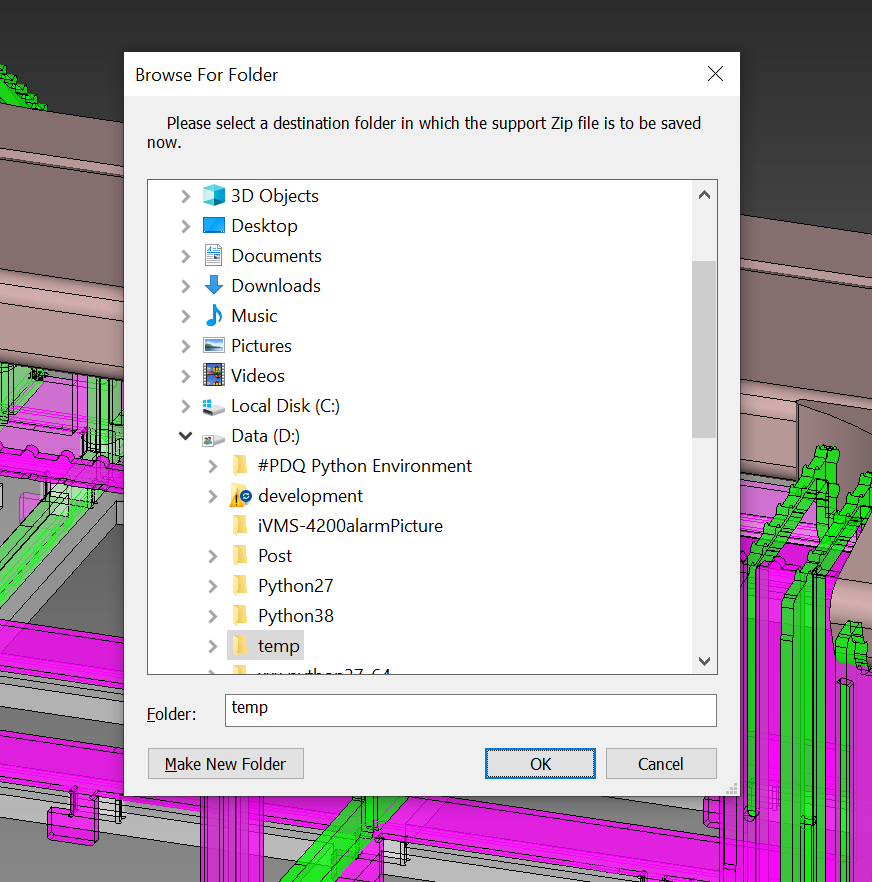The image size is (872, 882).
Task: Click the Documents icon in tree
Action: pos(213,256)
